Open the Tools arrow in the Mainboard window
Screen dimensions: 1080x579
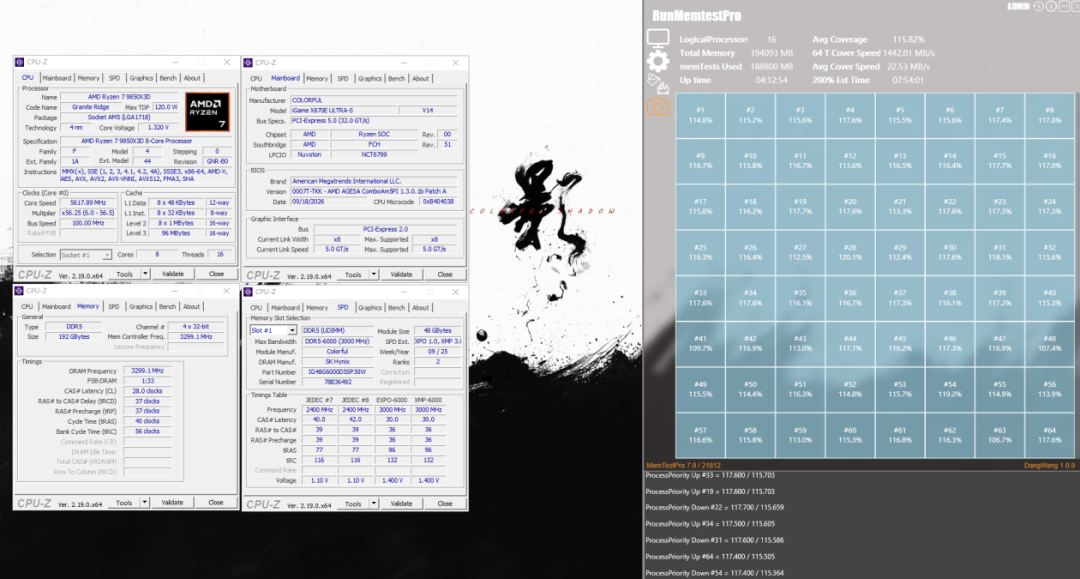[x=373, y=274]
